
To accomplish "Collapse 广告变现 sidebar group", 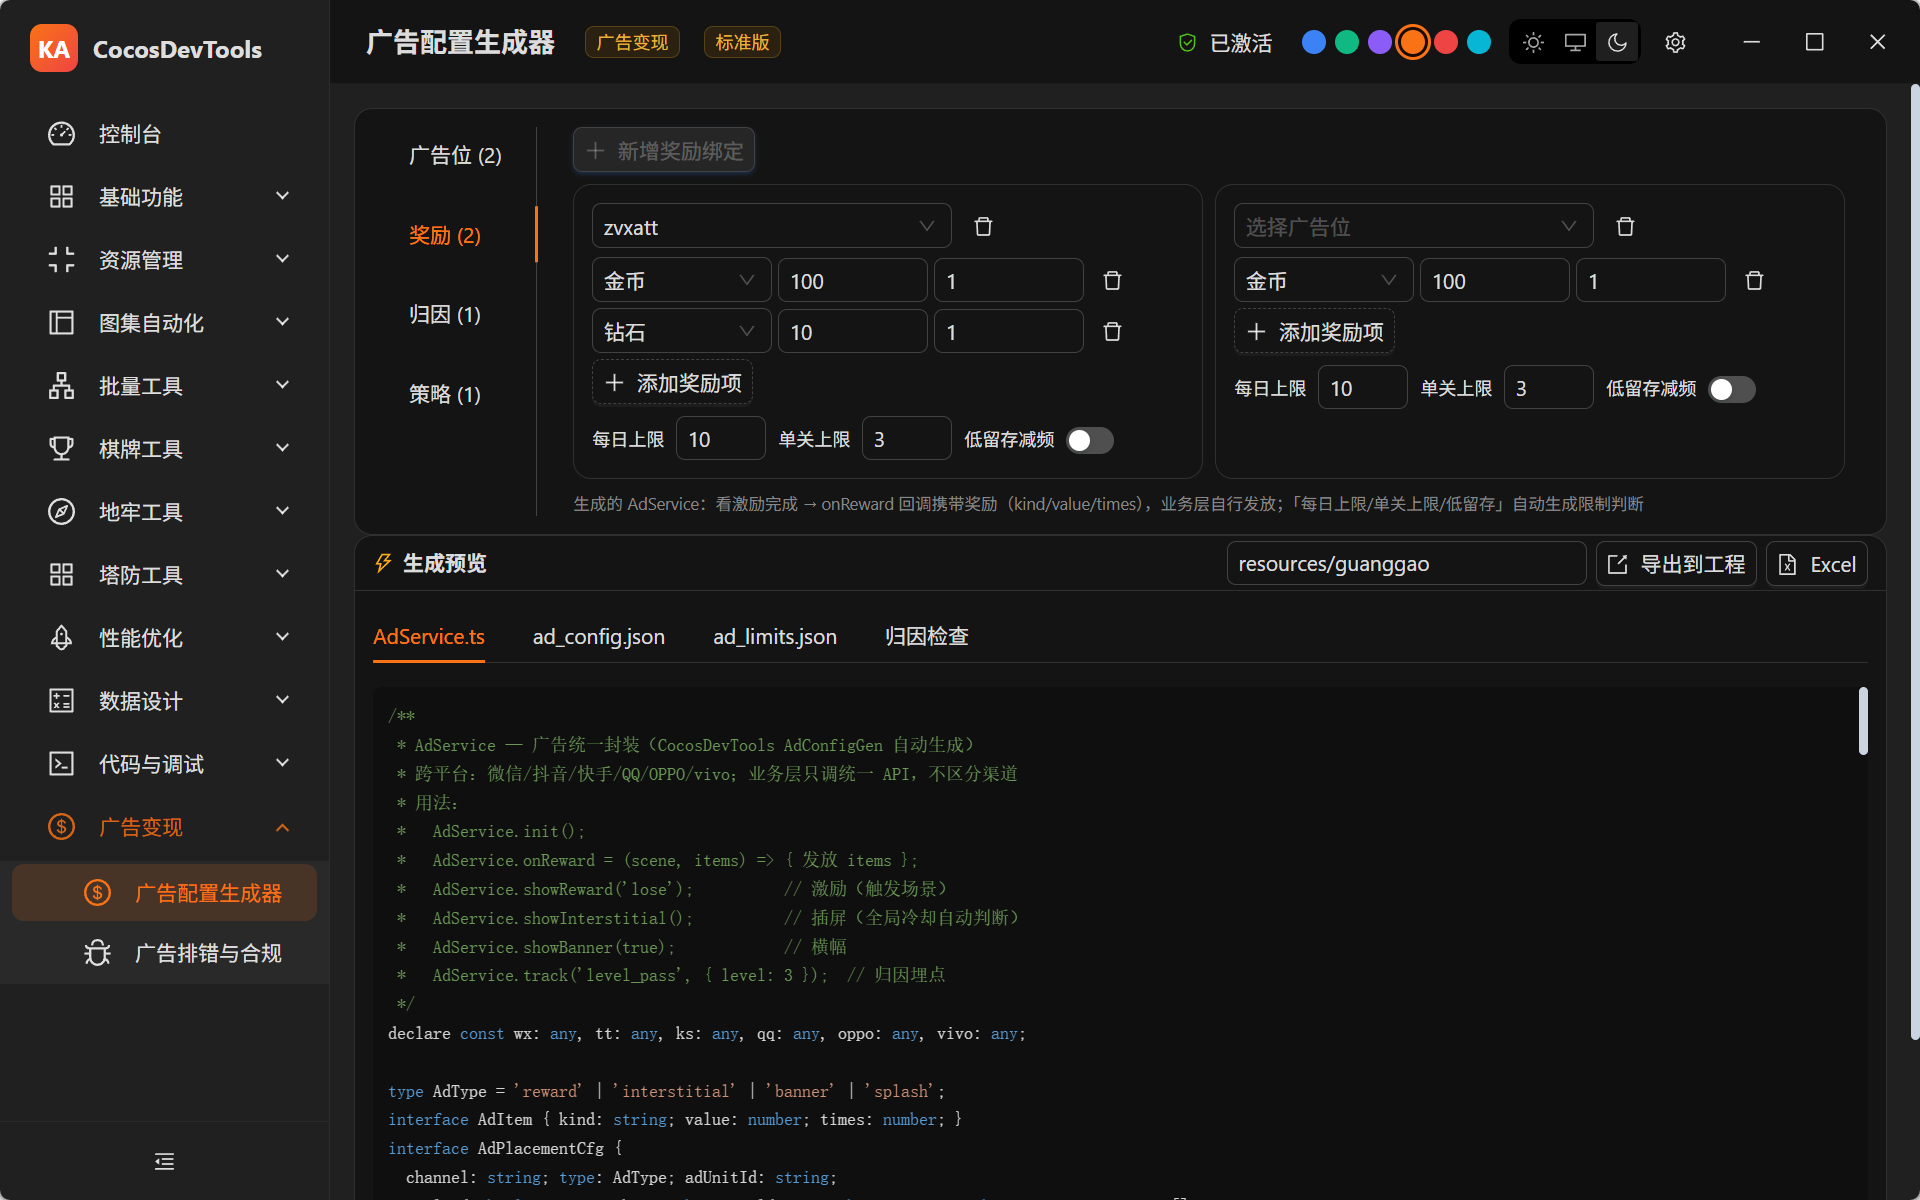I will pos(164,827).
